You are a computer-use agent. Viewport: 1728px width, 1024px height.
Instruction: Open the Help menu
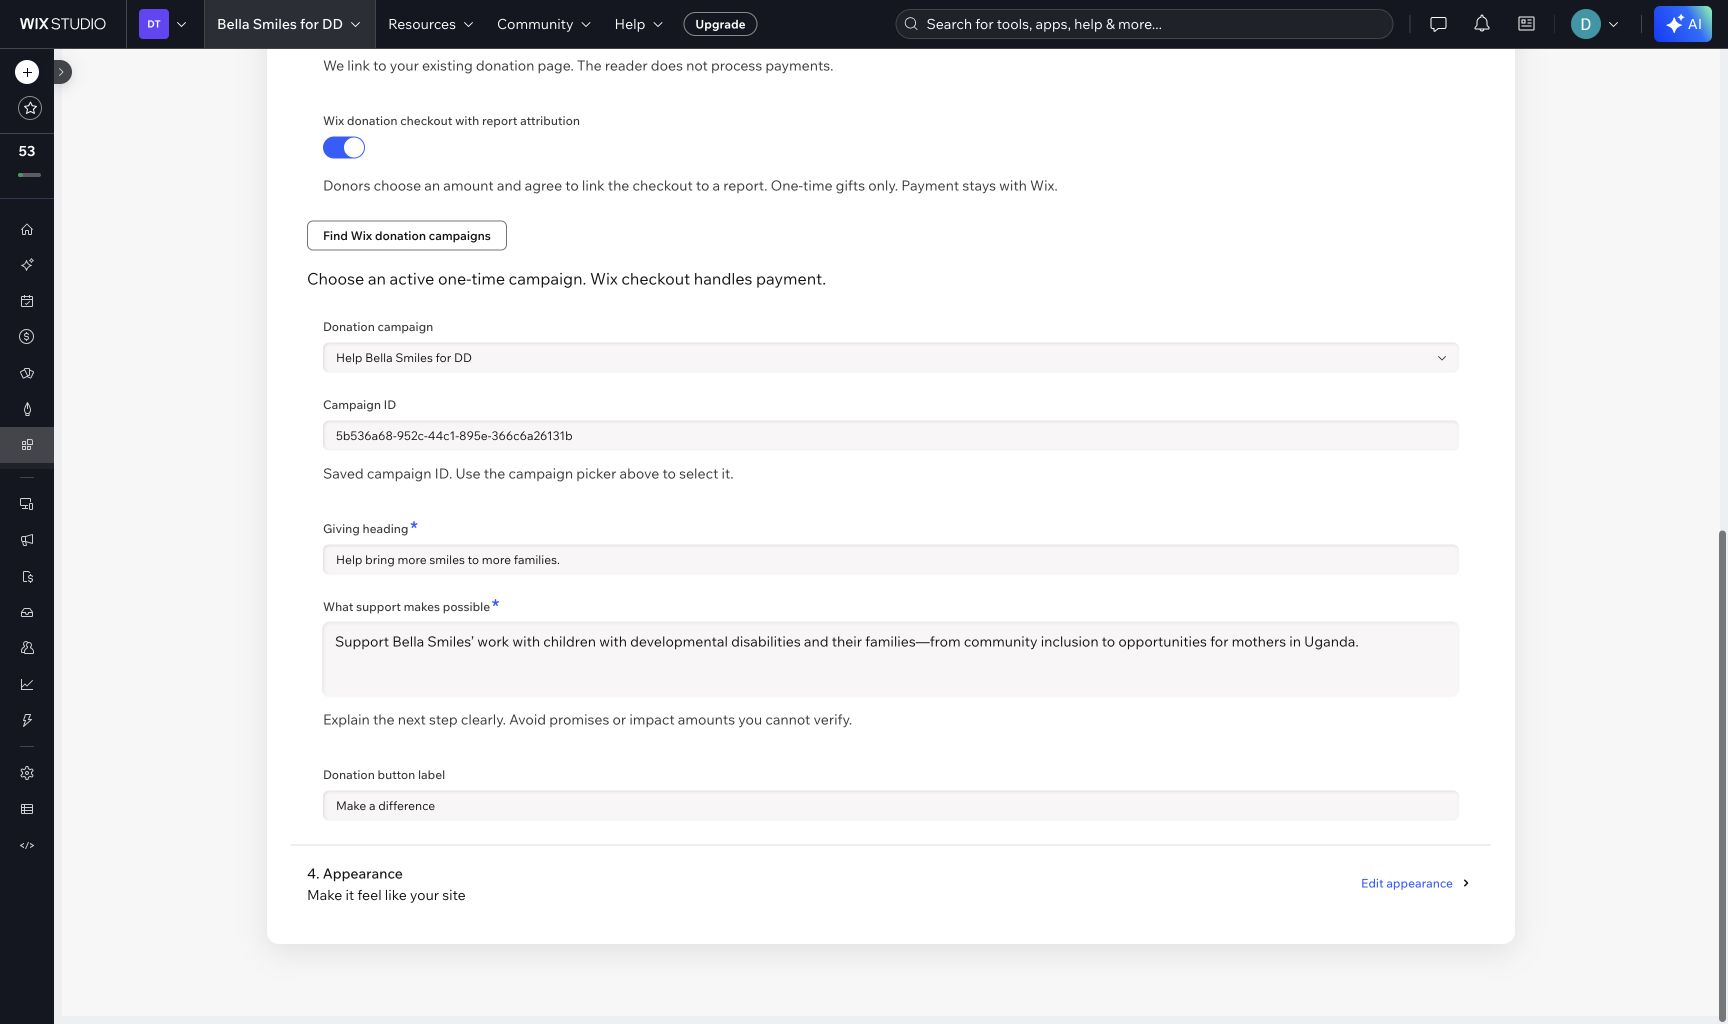click(639, 24)
